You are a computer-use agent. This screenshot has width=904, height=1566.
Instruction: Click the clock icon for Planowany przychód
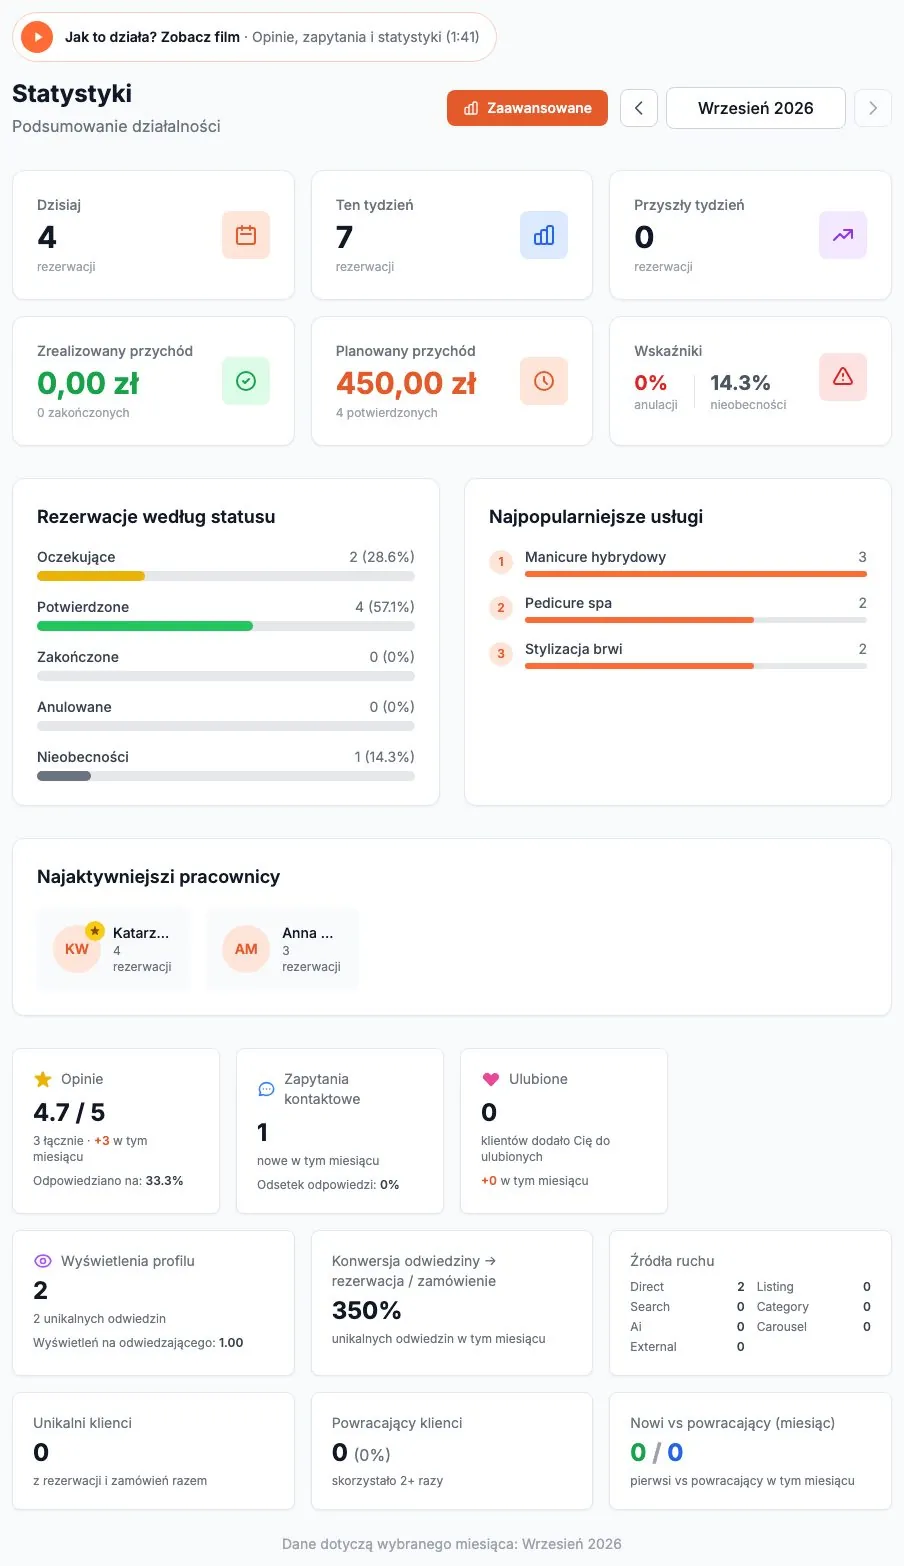coord(544,381)
